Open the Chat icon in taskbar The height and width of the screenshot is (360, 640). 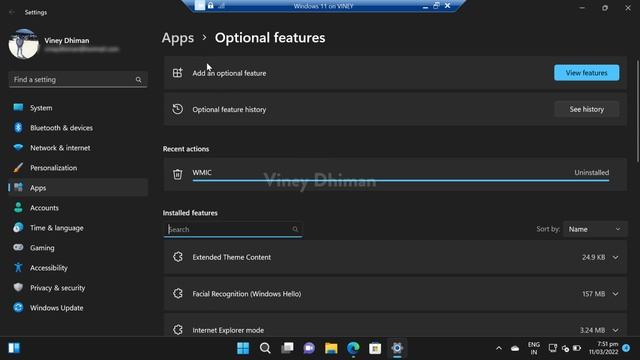pyautogui.click(x=309, y=348)
